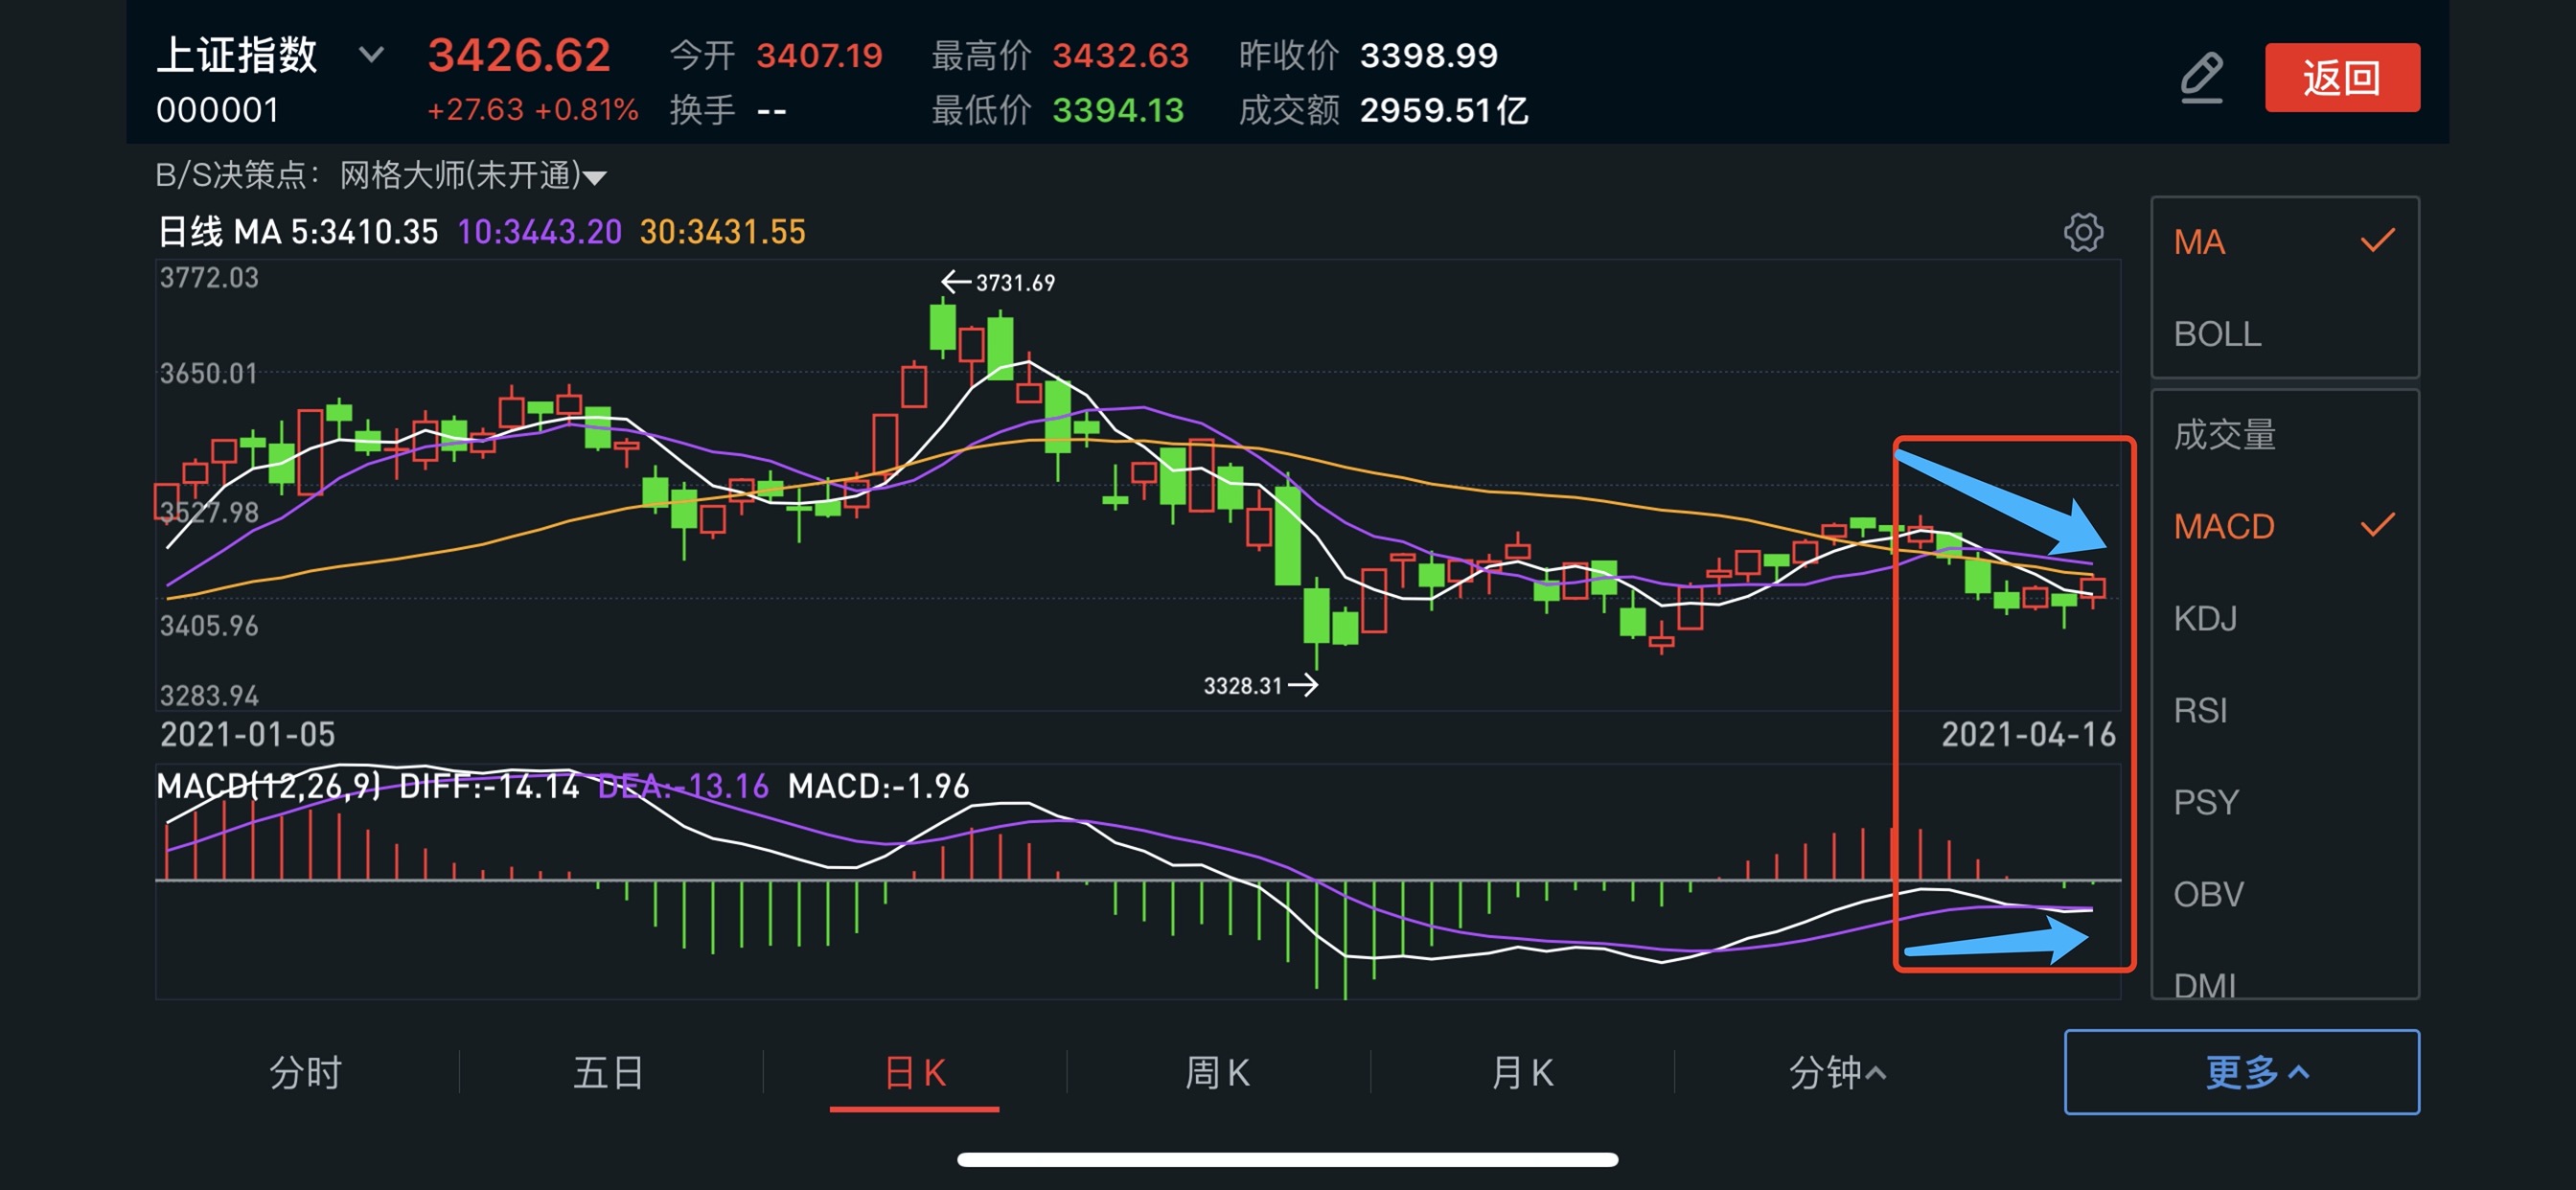
Task: Click the 更多 button
Action: (x=2242, y=1072)
